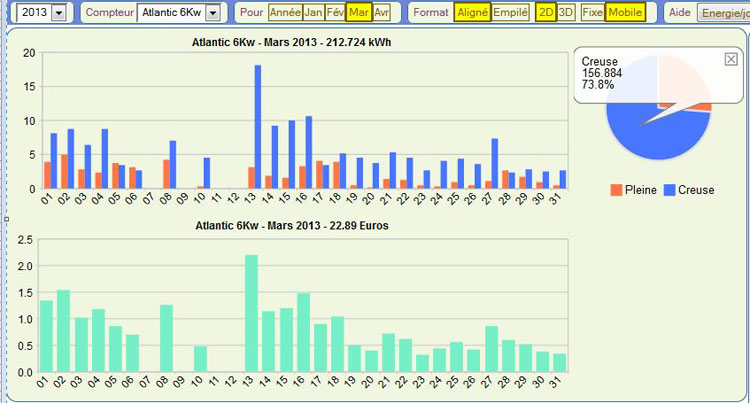Set tooltip mode to Fixe
Screen dimensions: 750x403
pos(593,13)
